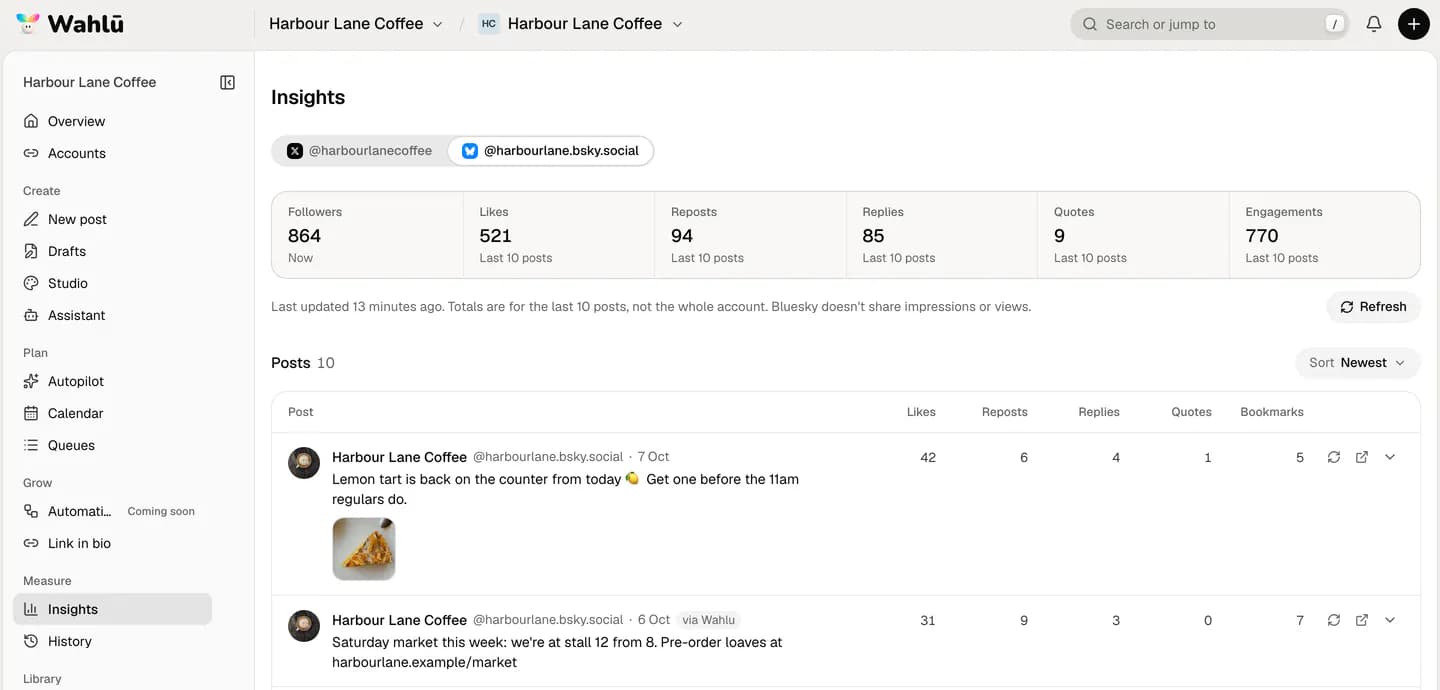Image resolution: width=1440 pixels, height=690 pixels.
Task: Open Accounts page
Action: 112,153
